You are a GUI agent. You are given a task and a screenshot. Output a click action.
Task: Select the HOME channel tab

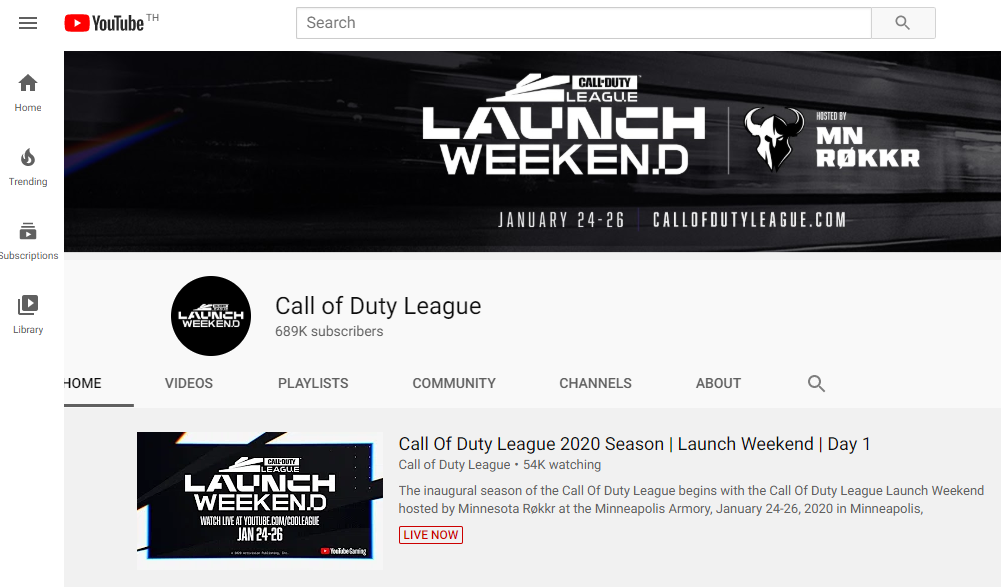[83, 383]
